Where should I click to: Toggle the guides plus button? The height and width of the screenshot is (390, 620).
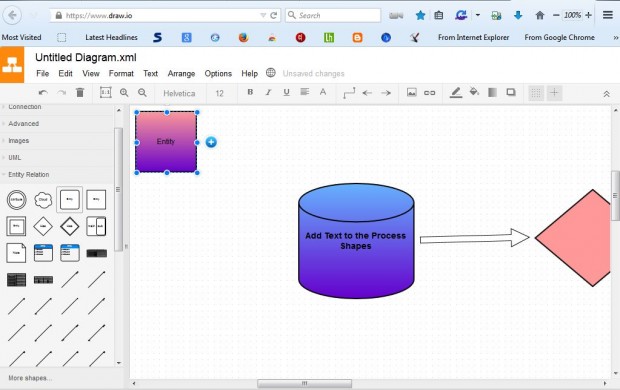pos(554,93)
